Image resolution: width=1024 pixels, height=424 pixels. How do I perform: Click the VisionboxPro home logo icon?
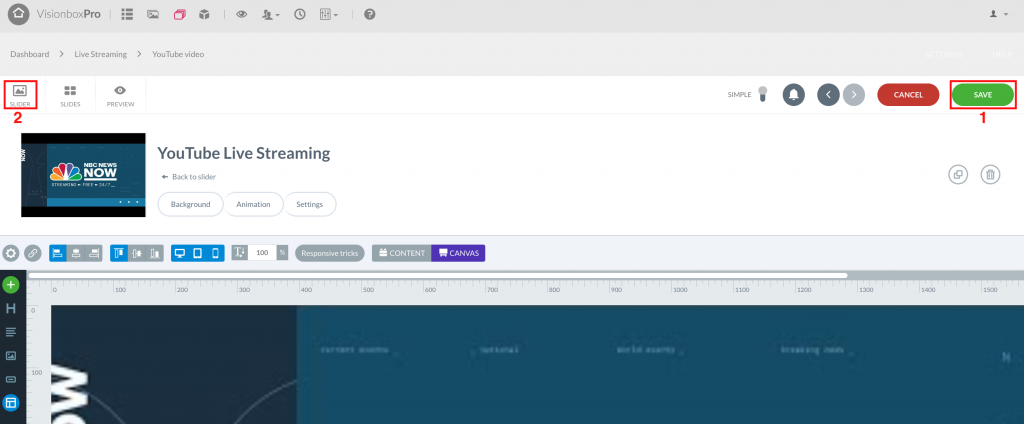tap(18, 14)
